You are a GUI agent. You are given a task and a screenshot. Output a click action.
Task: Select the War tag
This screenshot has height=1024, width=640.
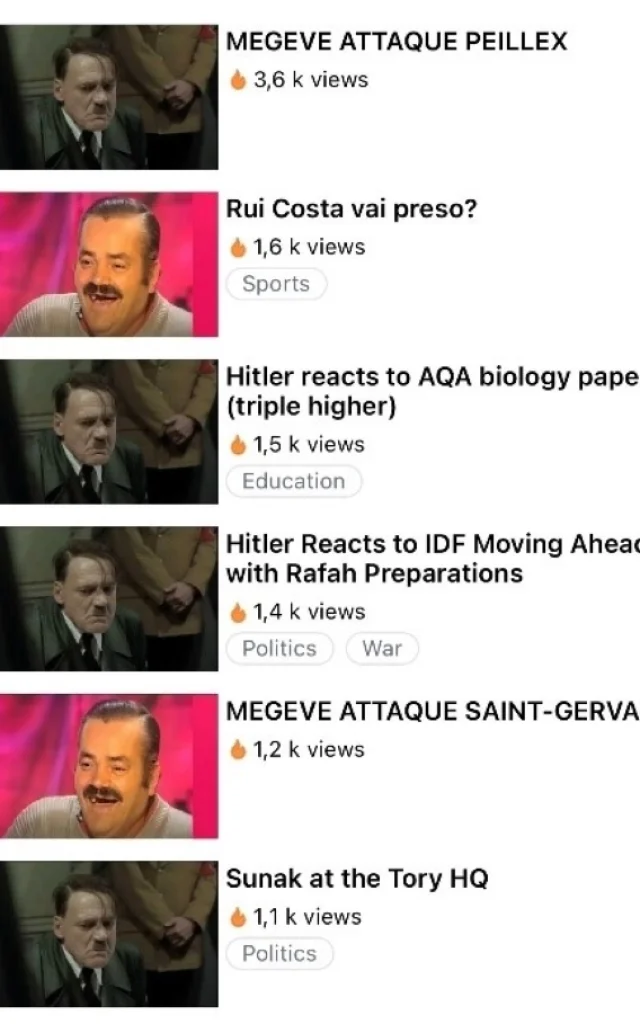click(382, 648)
